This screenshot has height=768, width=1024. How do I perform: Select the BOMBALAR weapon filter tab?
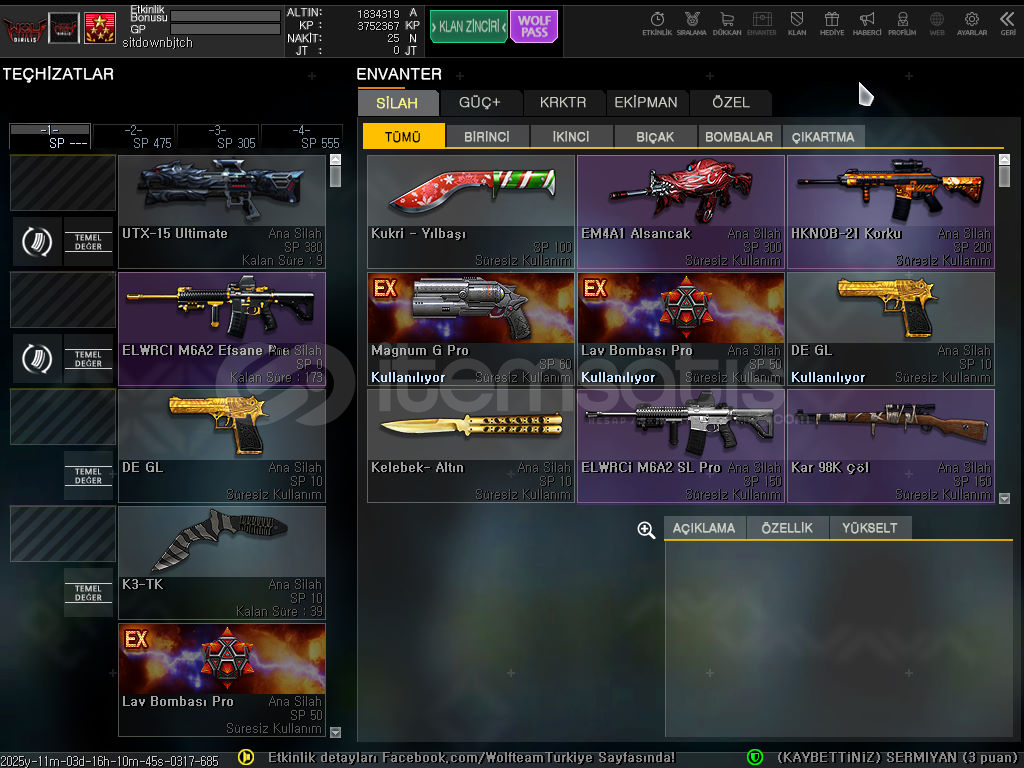[739, 136]
